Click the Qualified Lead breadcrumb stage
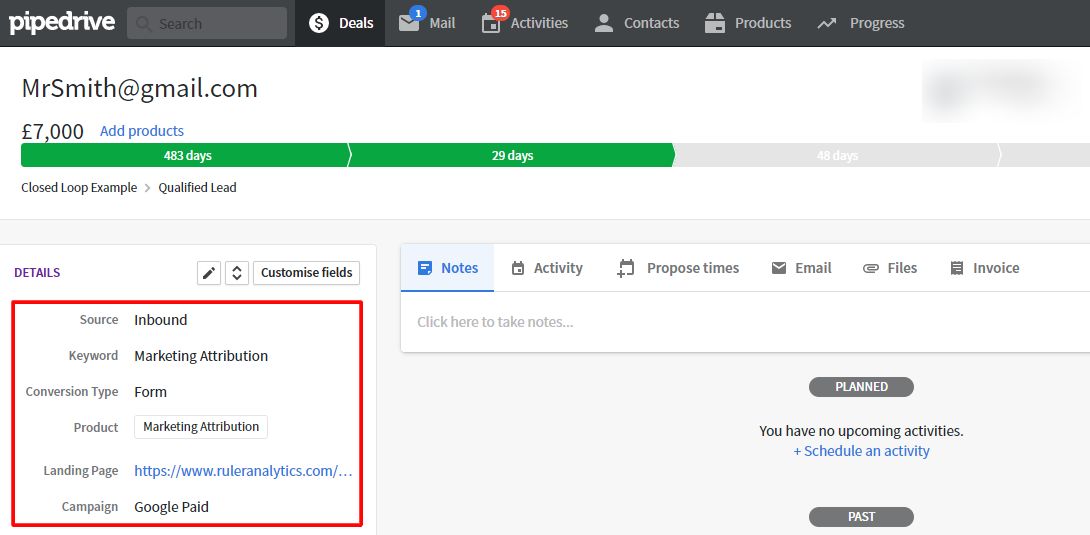The height and width of the screenshot is (535, 1090). (197, 188)
